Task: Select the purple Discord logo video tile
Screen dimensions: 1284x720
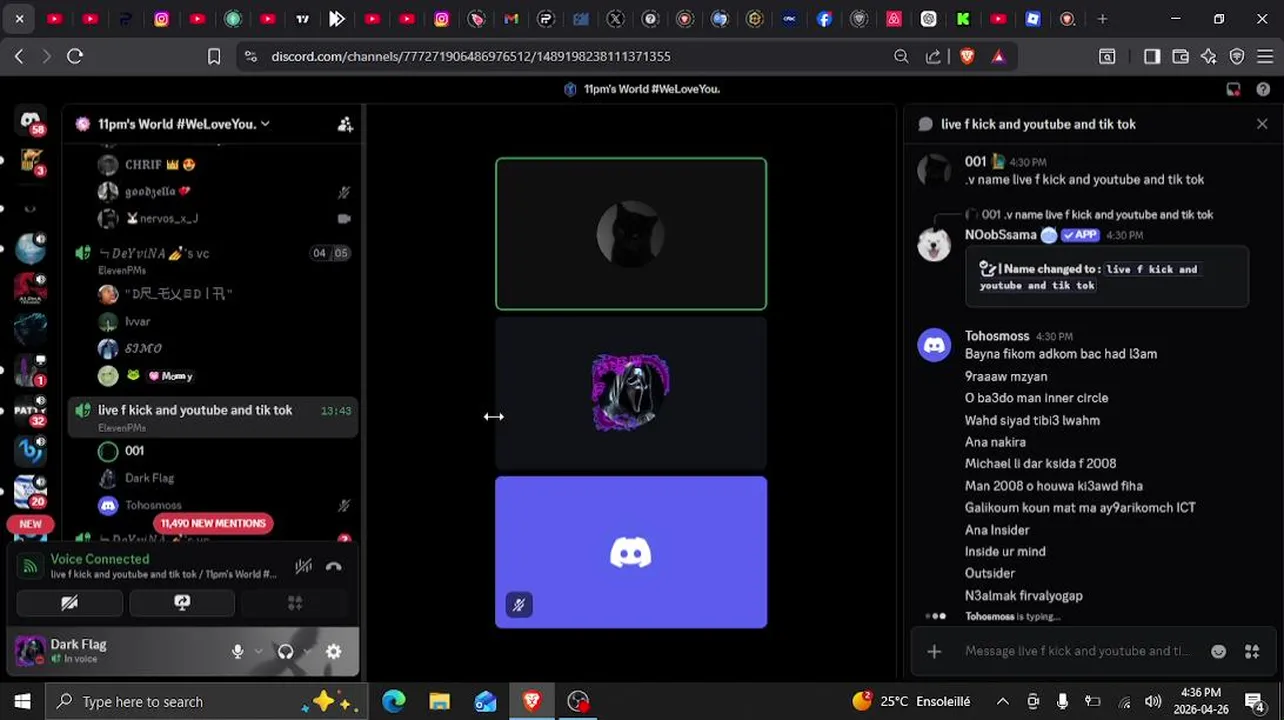Action: point(631,552)
